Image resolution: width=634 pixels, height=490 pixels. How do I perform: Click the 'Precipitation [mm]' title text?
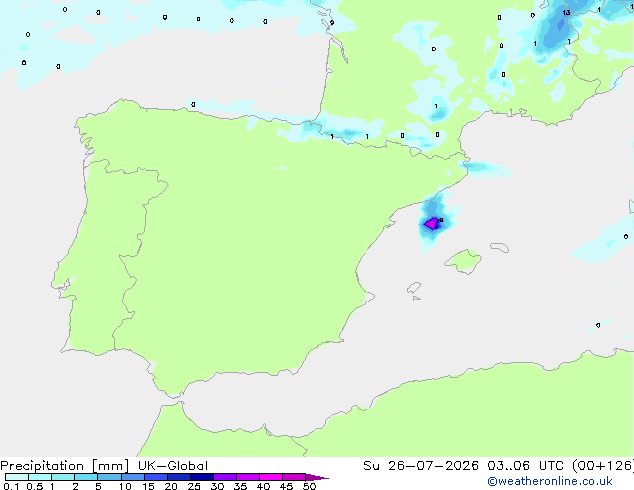pos(64,466)
